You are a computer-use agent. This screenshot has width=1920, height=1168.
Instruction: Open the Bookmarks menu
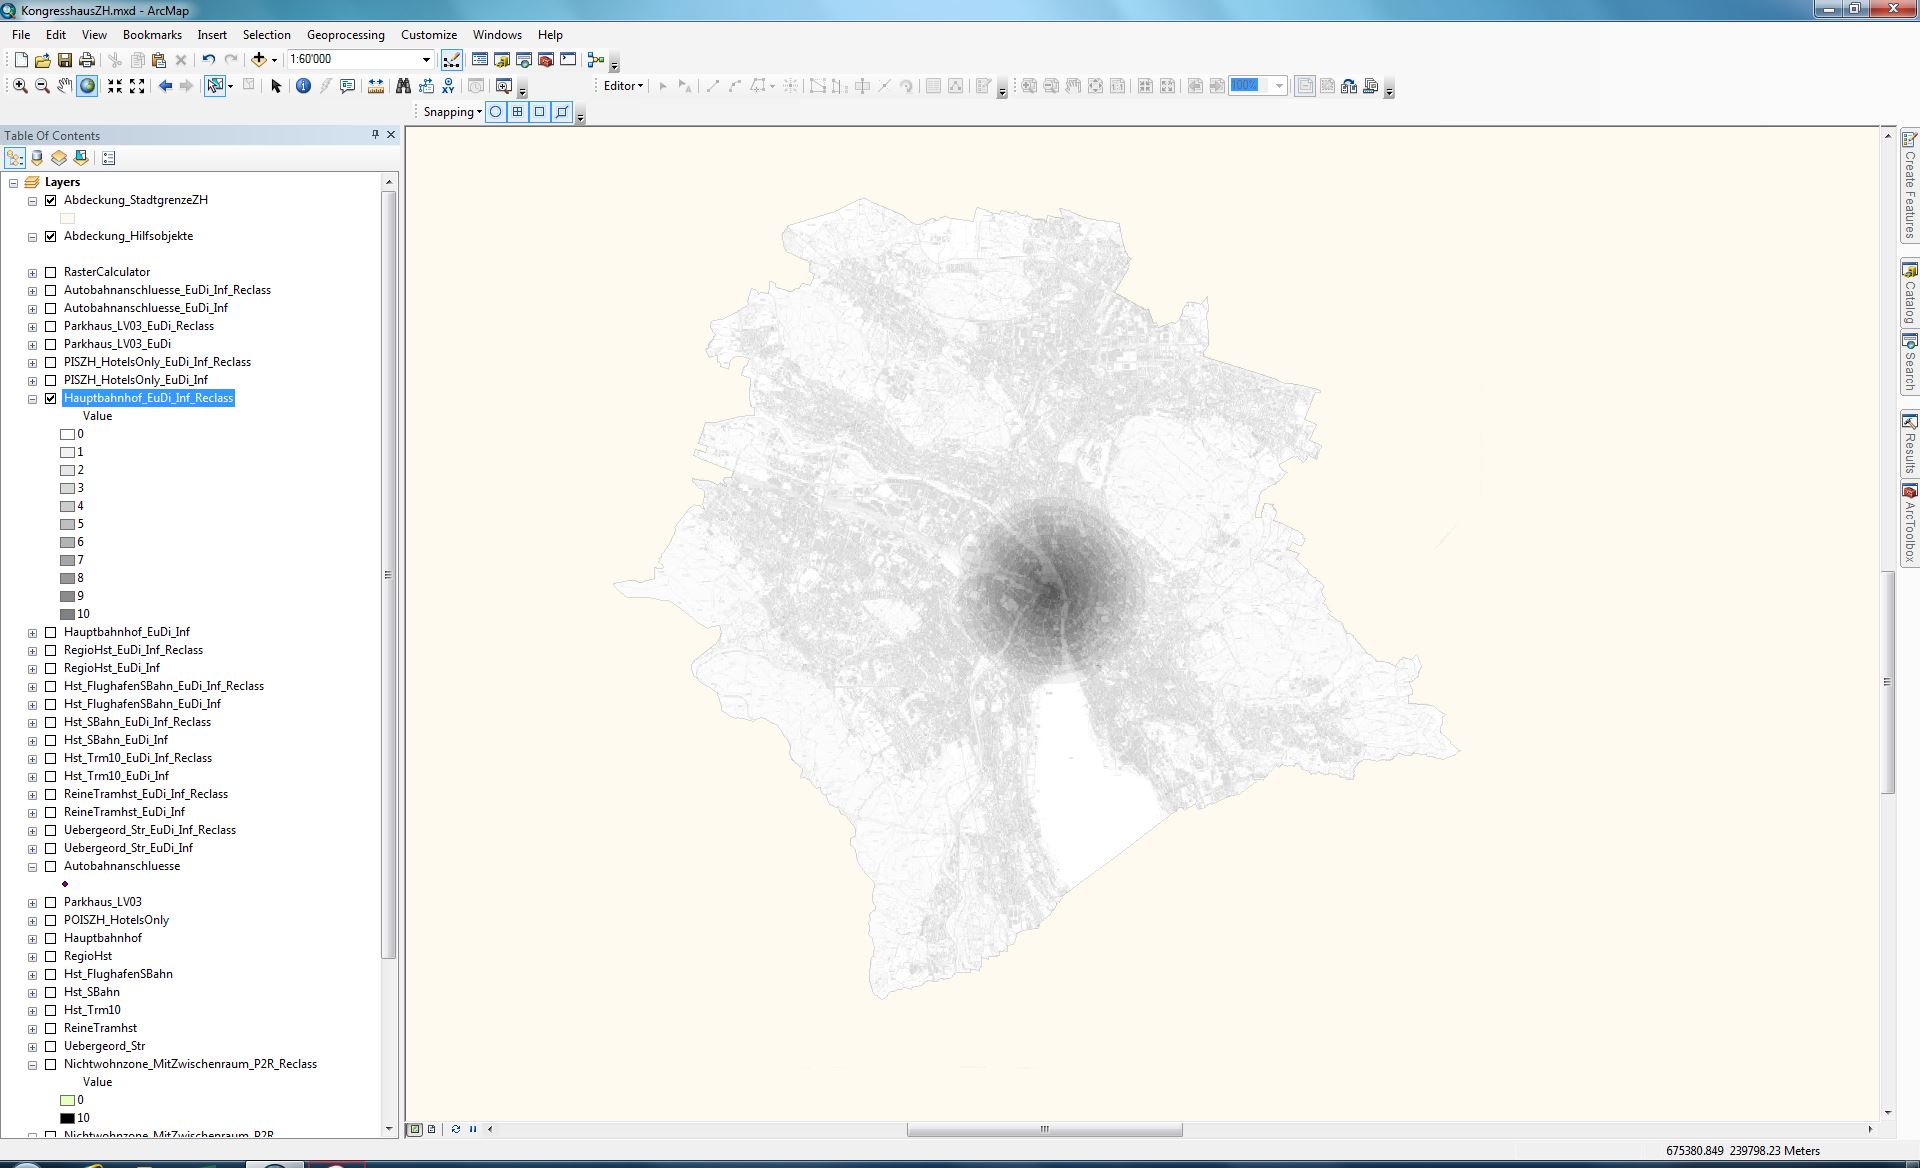click(152, 34)
